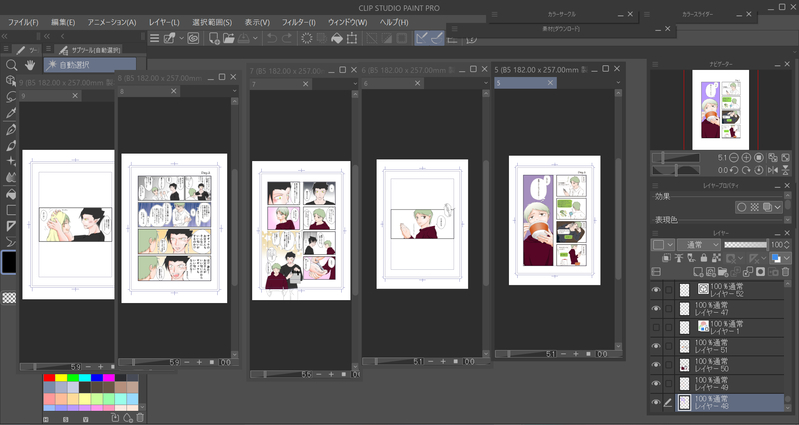The height and width of the screenshot is (425, 799).
Task: Pick the red swatch in color set
Action: click(49, 378)
